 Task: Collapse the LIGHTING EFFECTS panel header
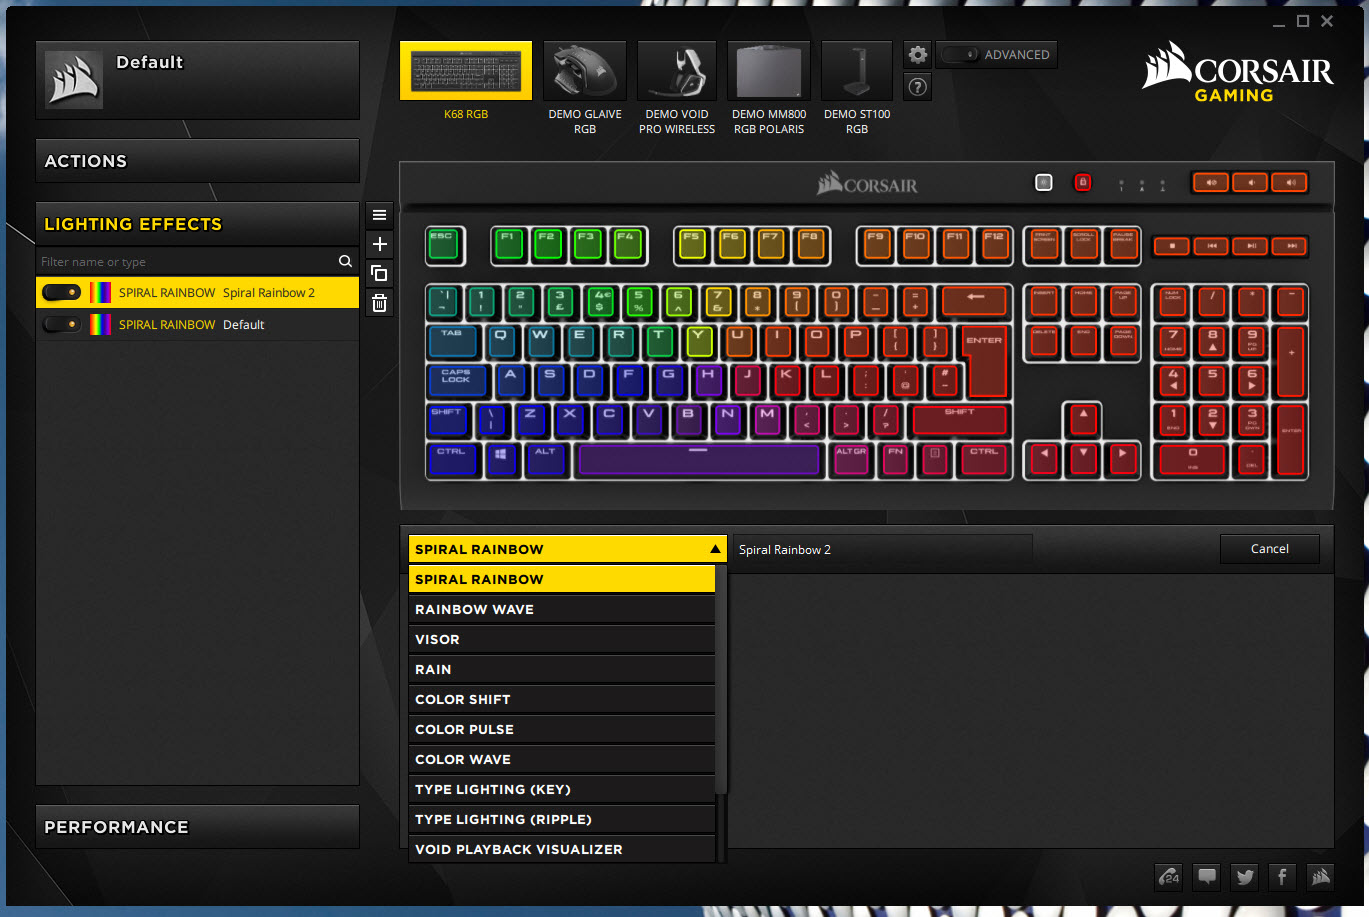point(197,224)
